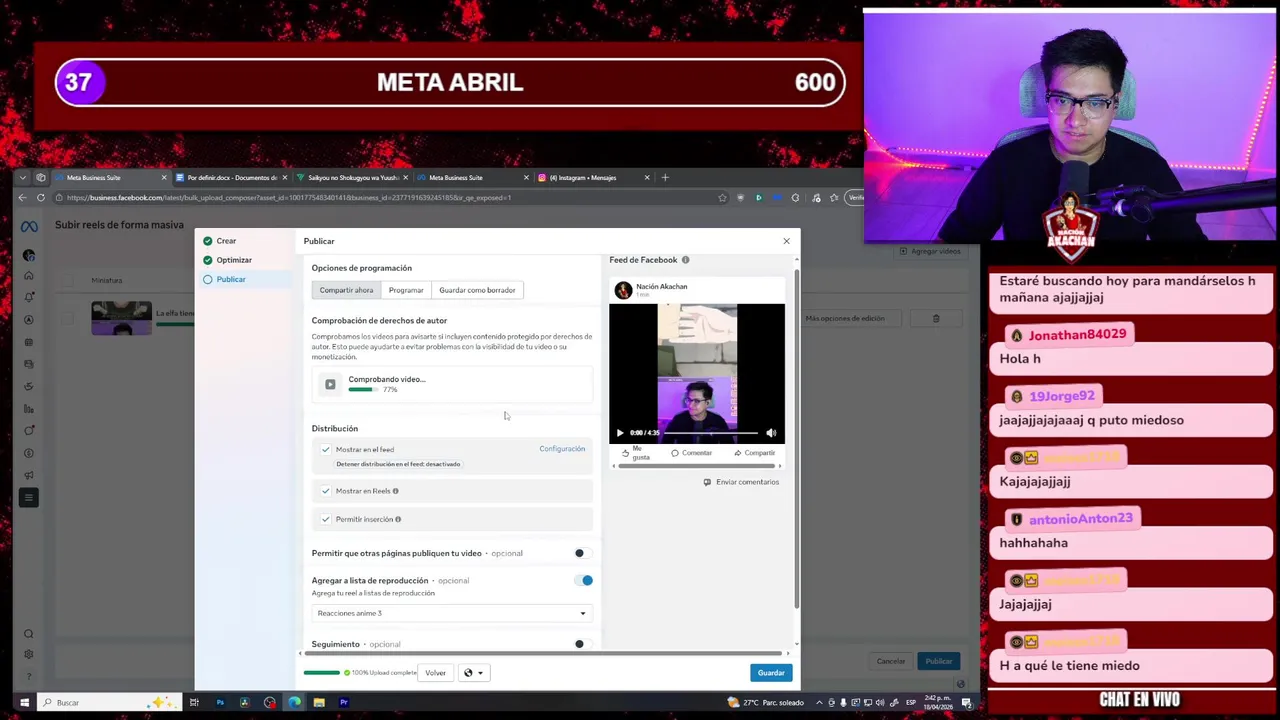Screen dimensions: 1280x720
Task: Click Comentar in the feed preview
Action: click(x=691, y=453)
